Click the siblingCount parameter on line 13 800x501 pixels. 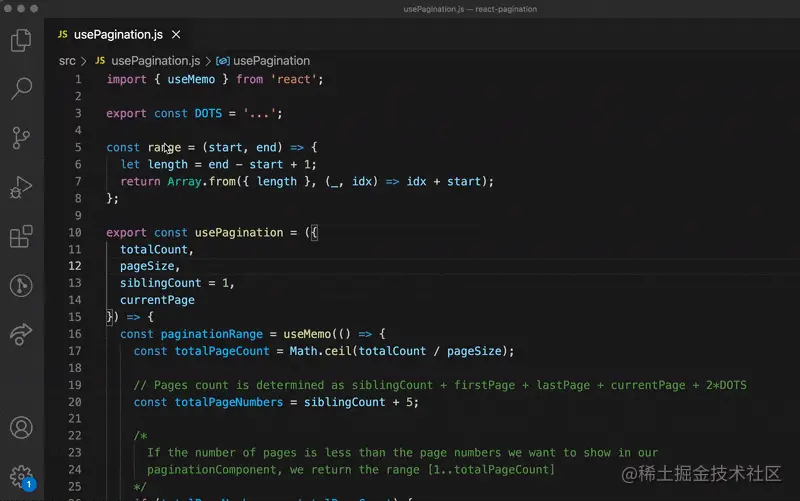point(161,283)
